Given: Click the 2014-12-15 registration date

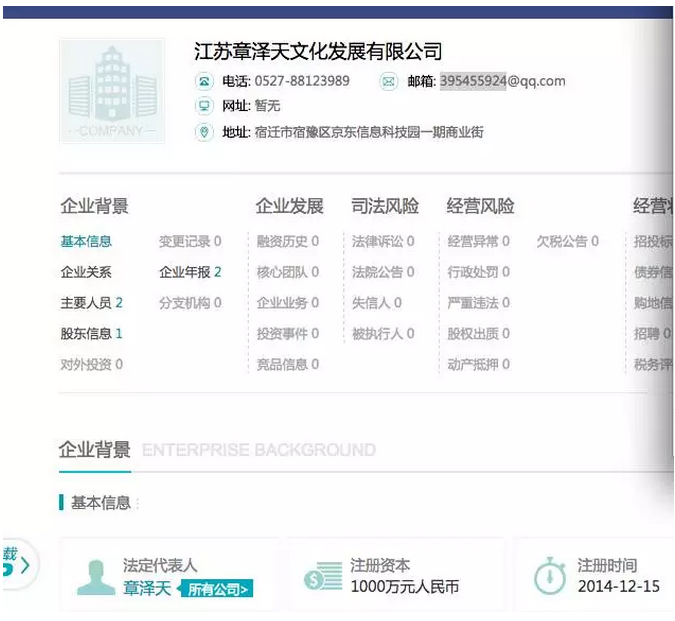Looking at the screenshot, I should [619, 587].
